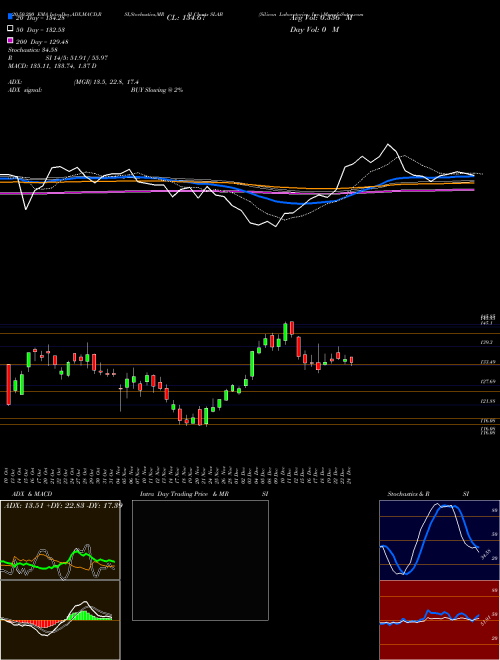
Task: Select the '200 Day - 129.48' legend text
Action: [42, 41]
